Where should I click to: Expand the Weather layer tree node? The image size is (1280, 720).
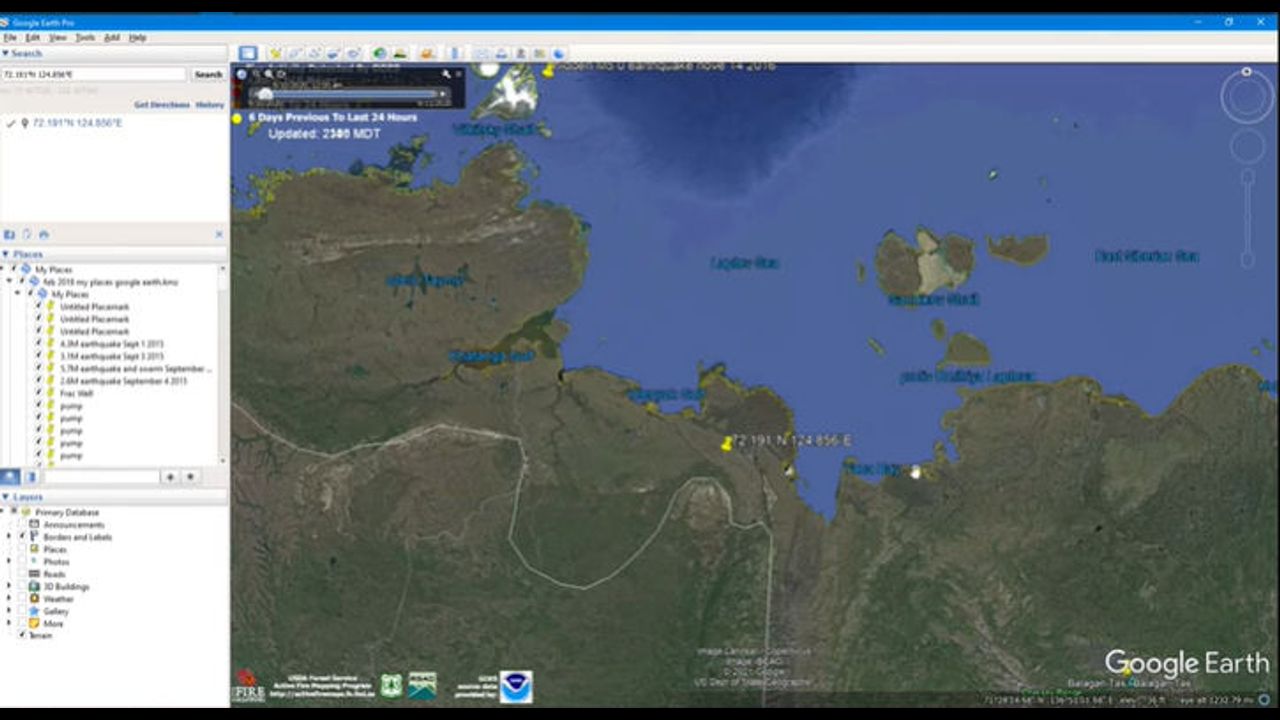10,599
